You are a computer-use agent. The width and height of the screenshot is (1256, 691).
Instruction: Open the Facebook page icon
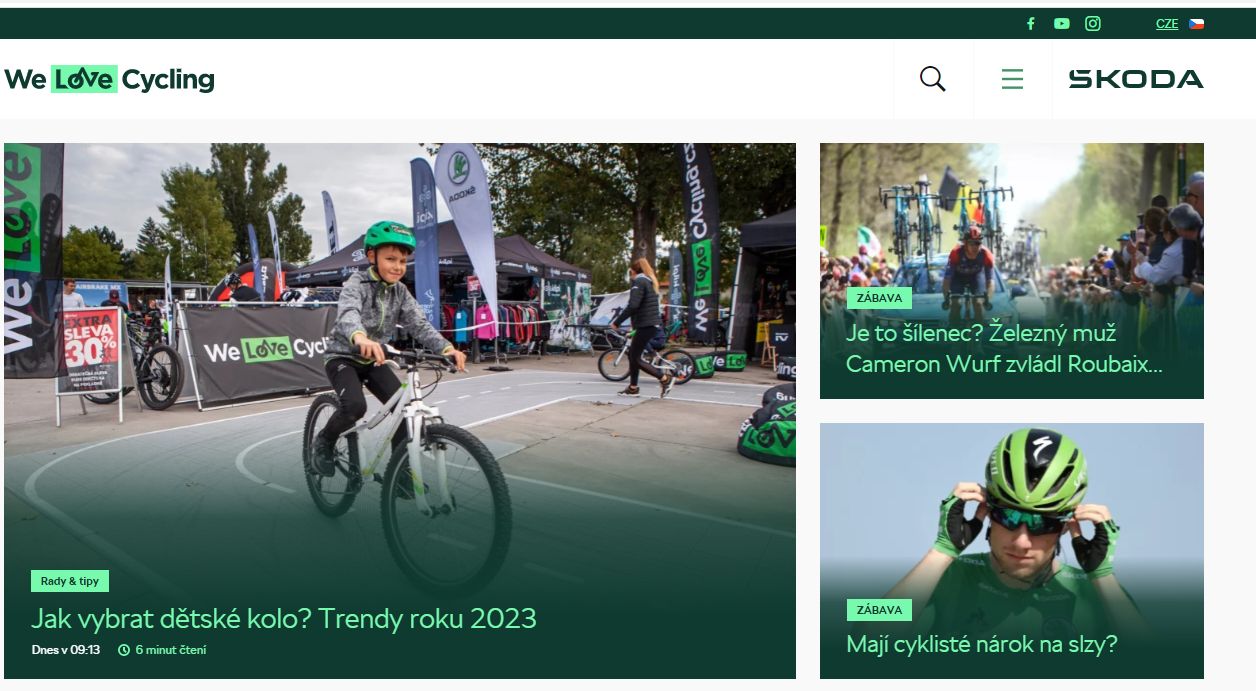coord(1031,24)
